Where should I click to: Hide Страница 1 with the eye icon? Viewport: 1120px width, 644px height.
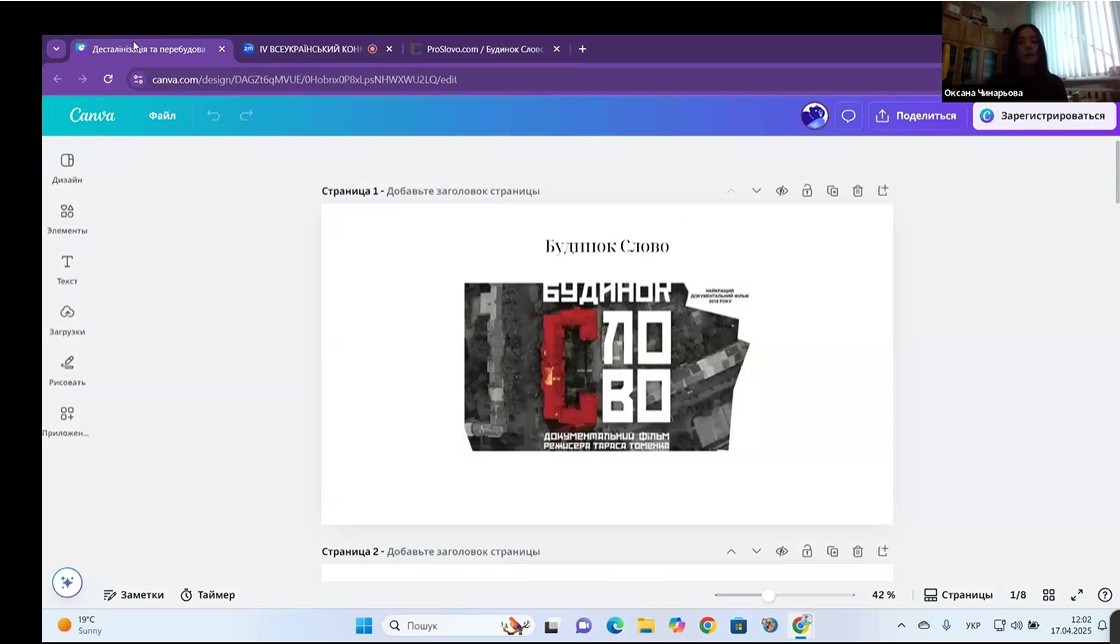[782, 191]
